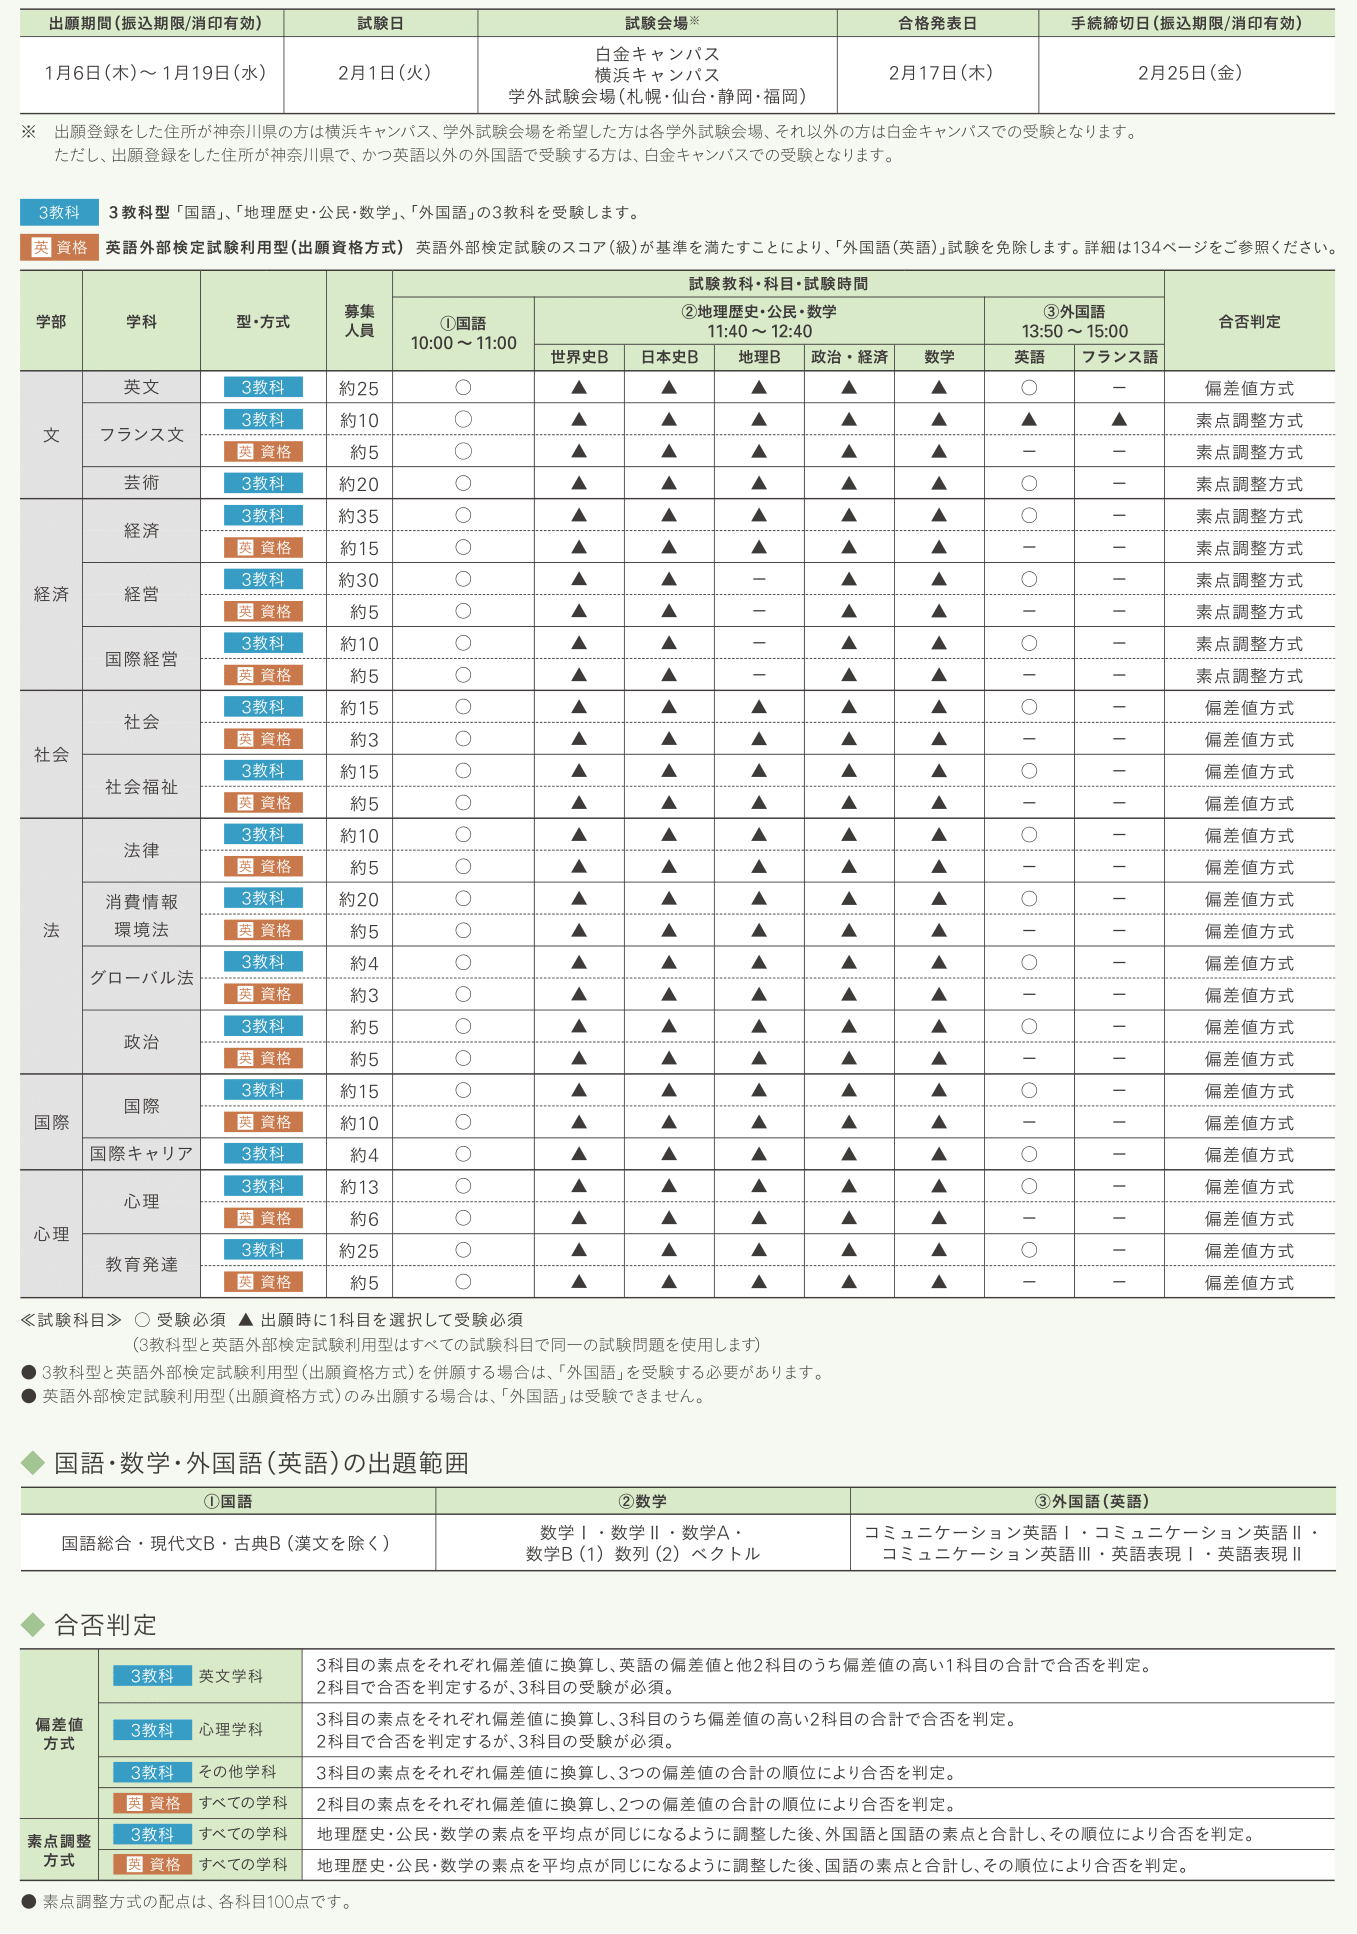The image size is (1357, 1934).
Task: Click the '教育発達' department cell
Action: 141,1265
